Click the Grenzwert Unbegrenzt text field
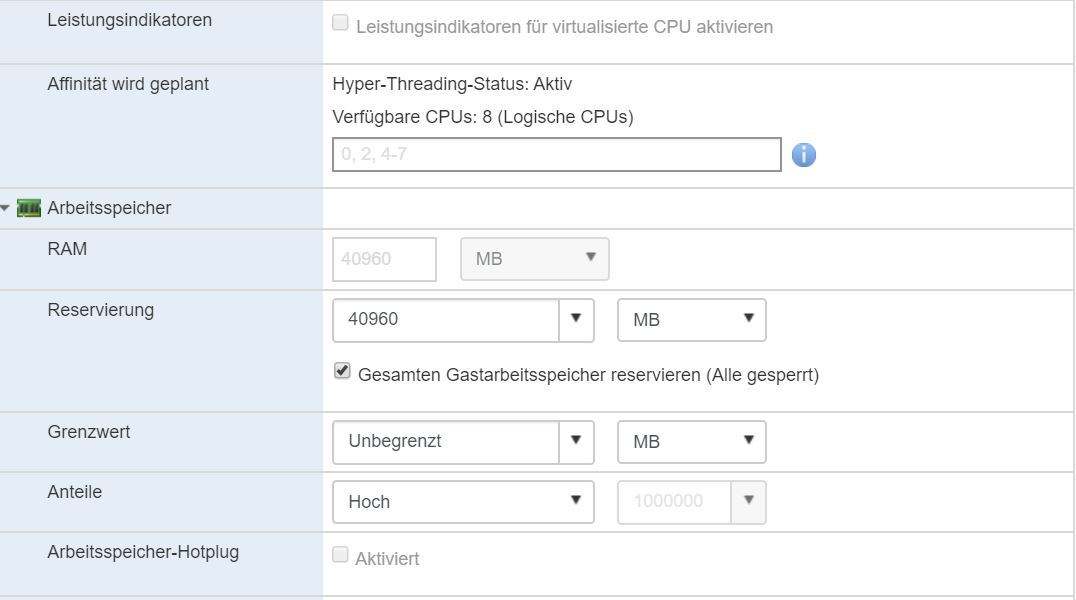 [445, 441]
